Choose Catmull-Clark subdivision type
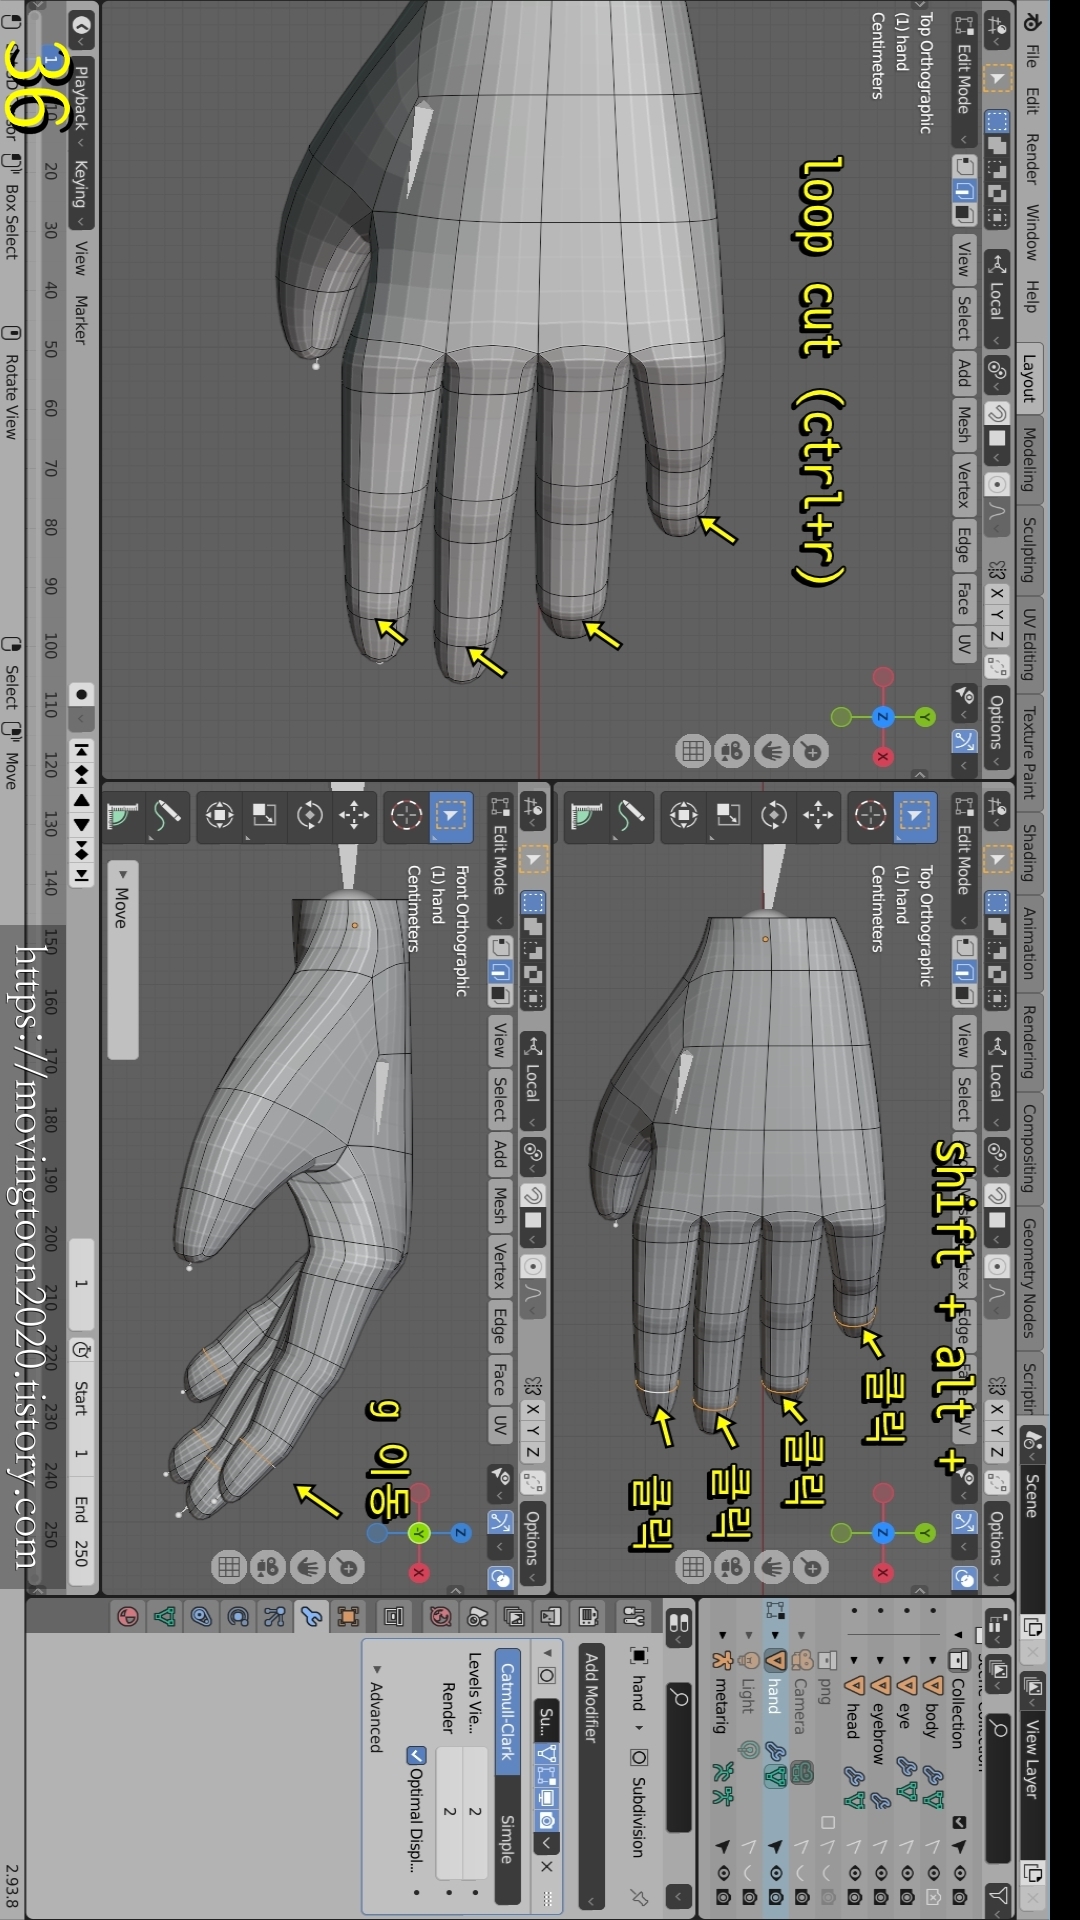This screenshot has height=1920, width=1080. 508,1712
